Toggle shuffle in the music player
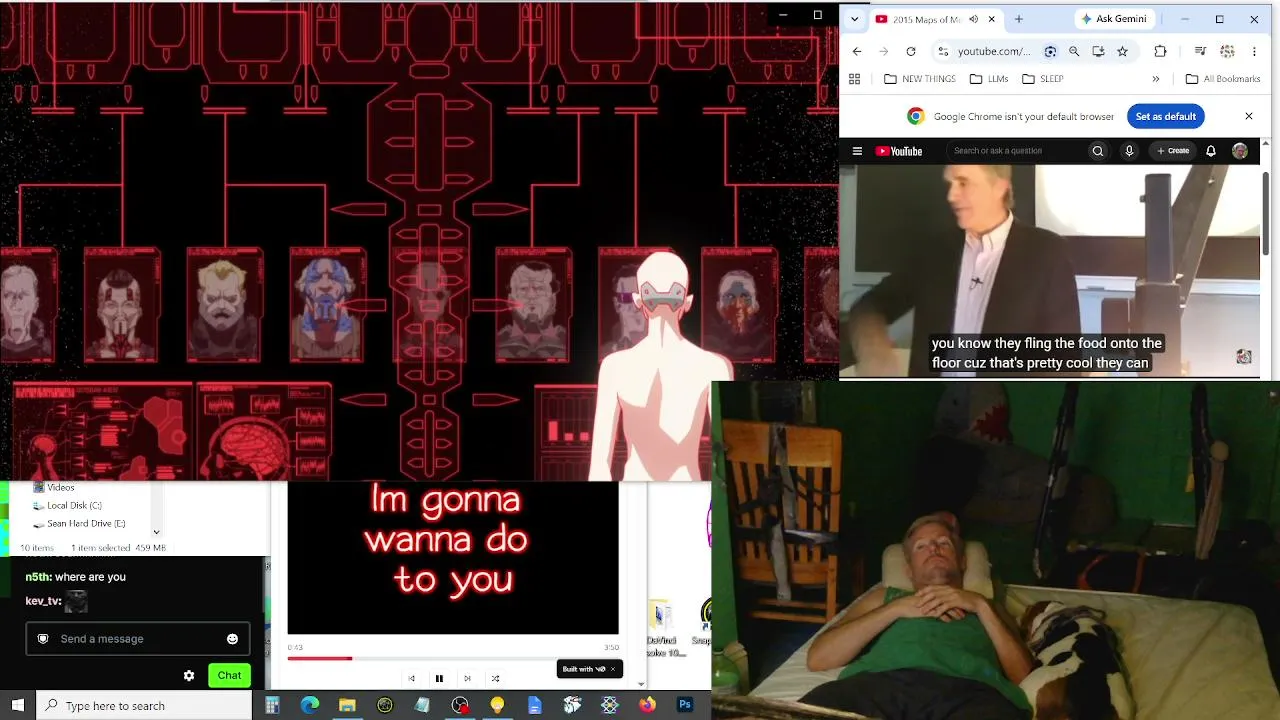 pos(495,679)
